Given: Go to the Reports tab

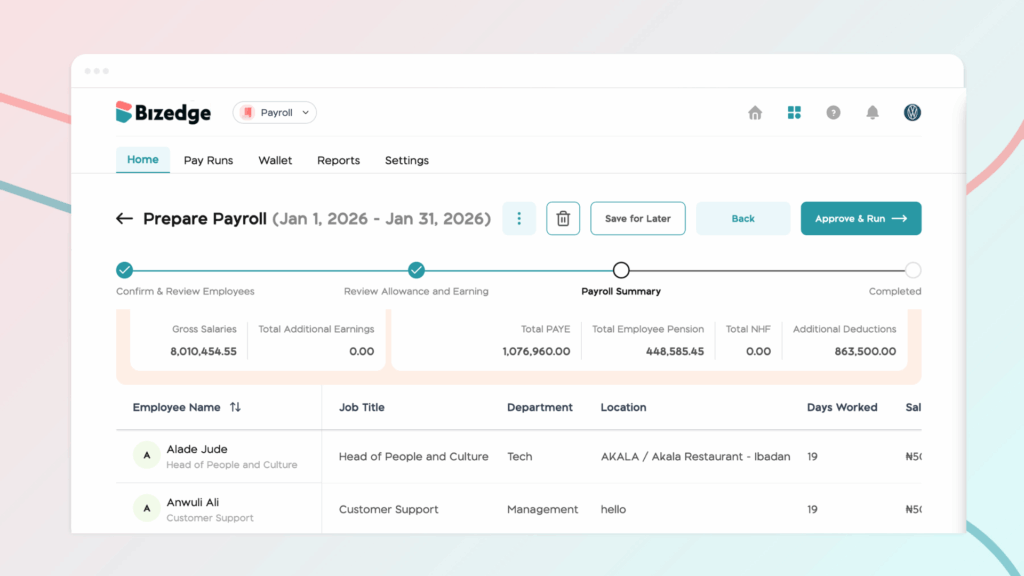Looking at the screenshot, I should pyautogui.click(x=338, y=160).
